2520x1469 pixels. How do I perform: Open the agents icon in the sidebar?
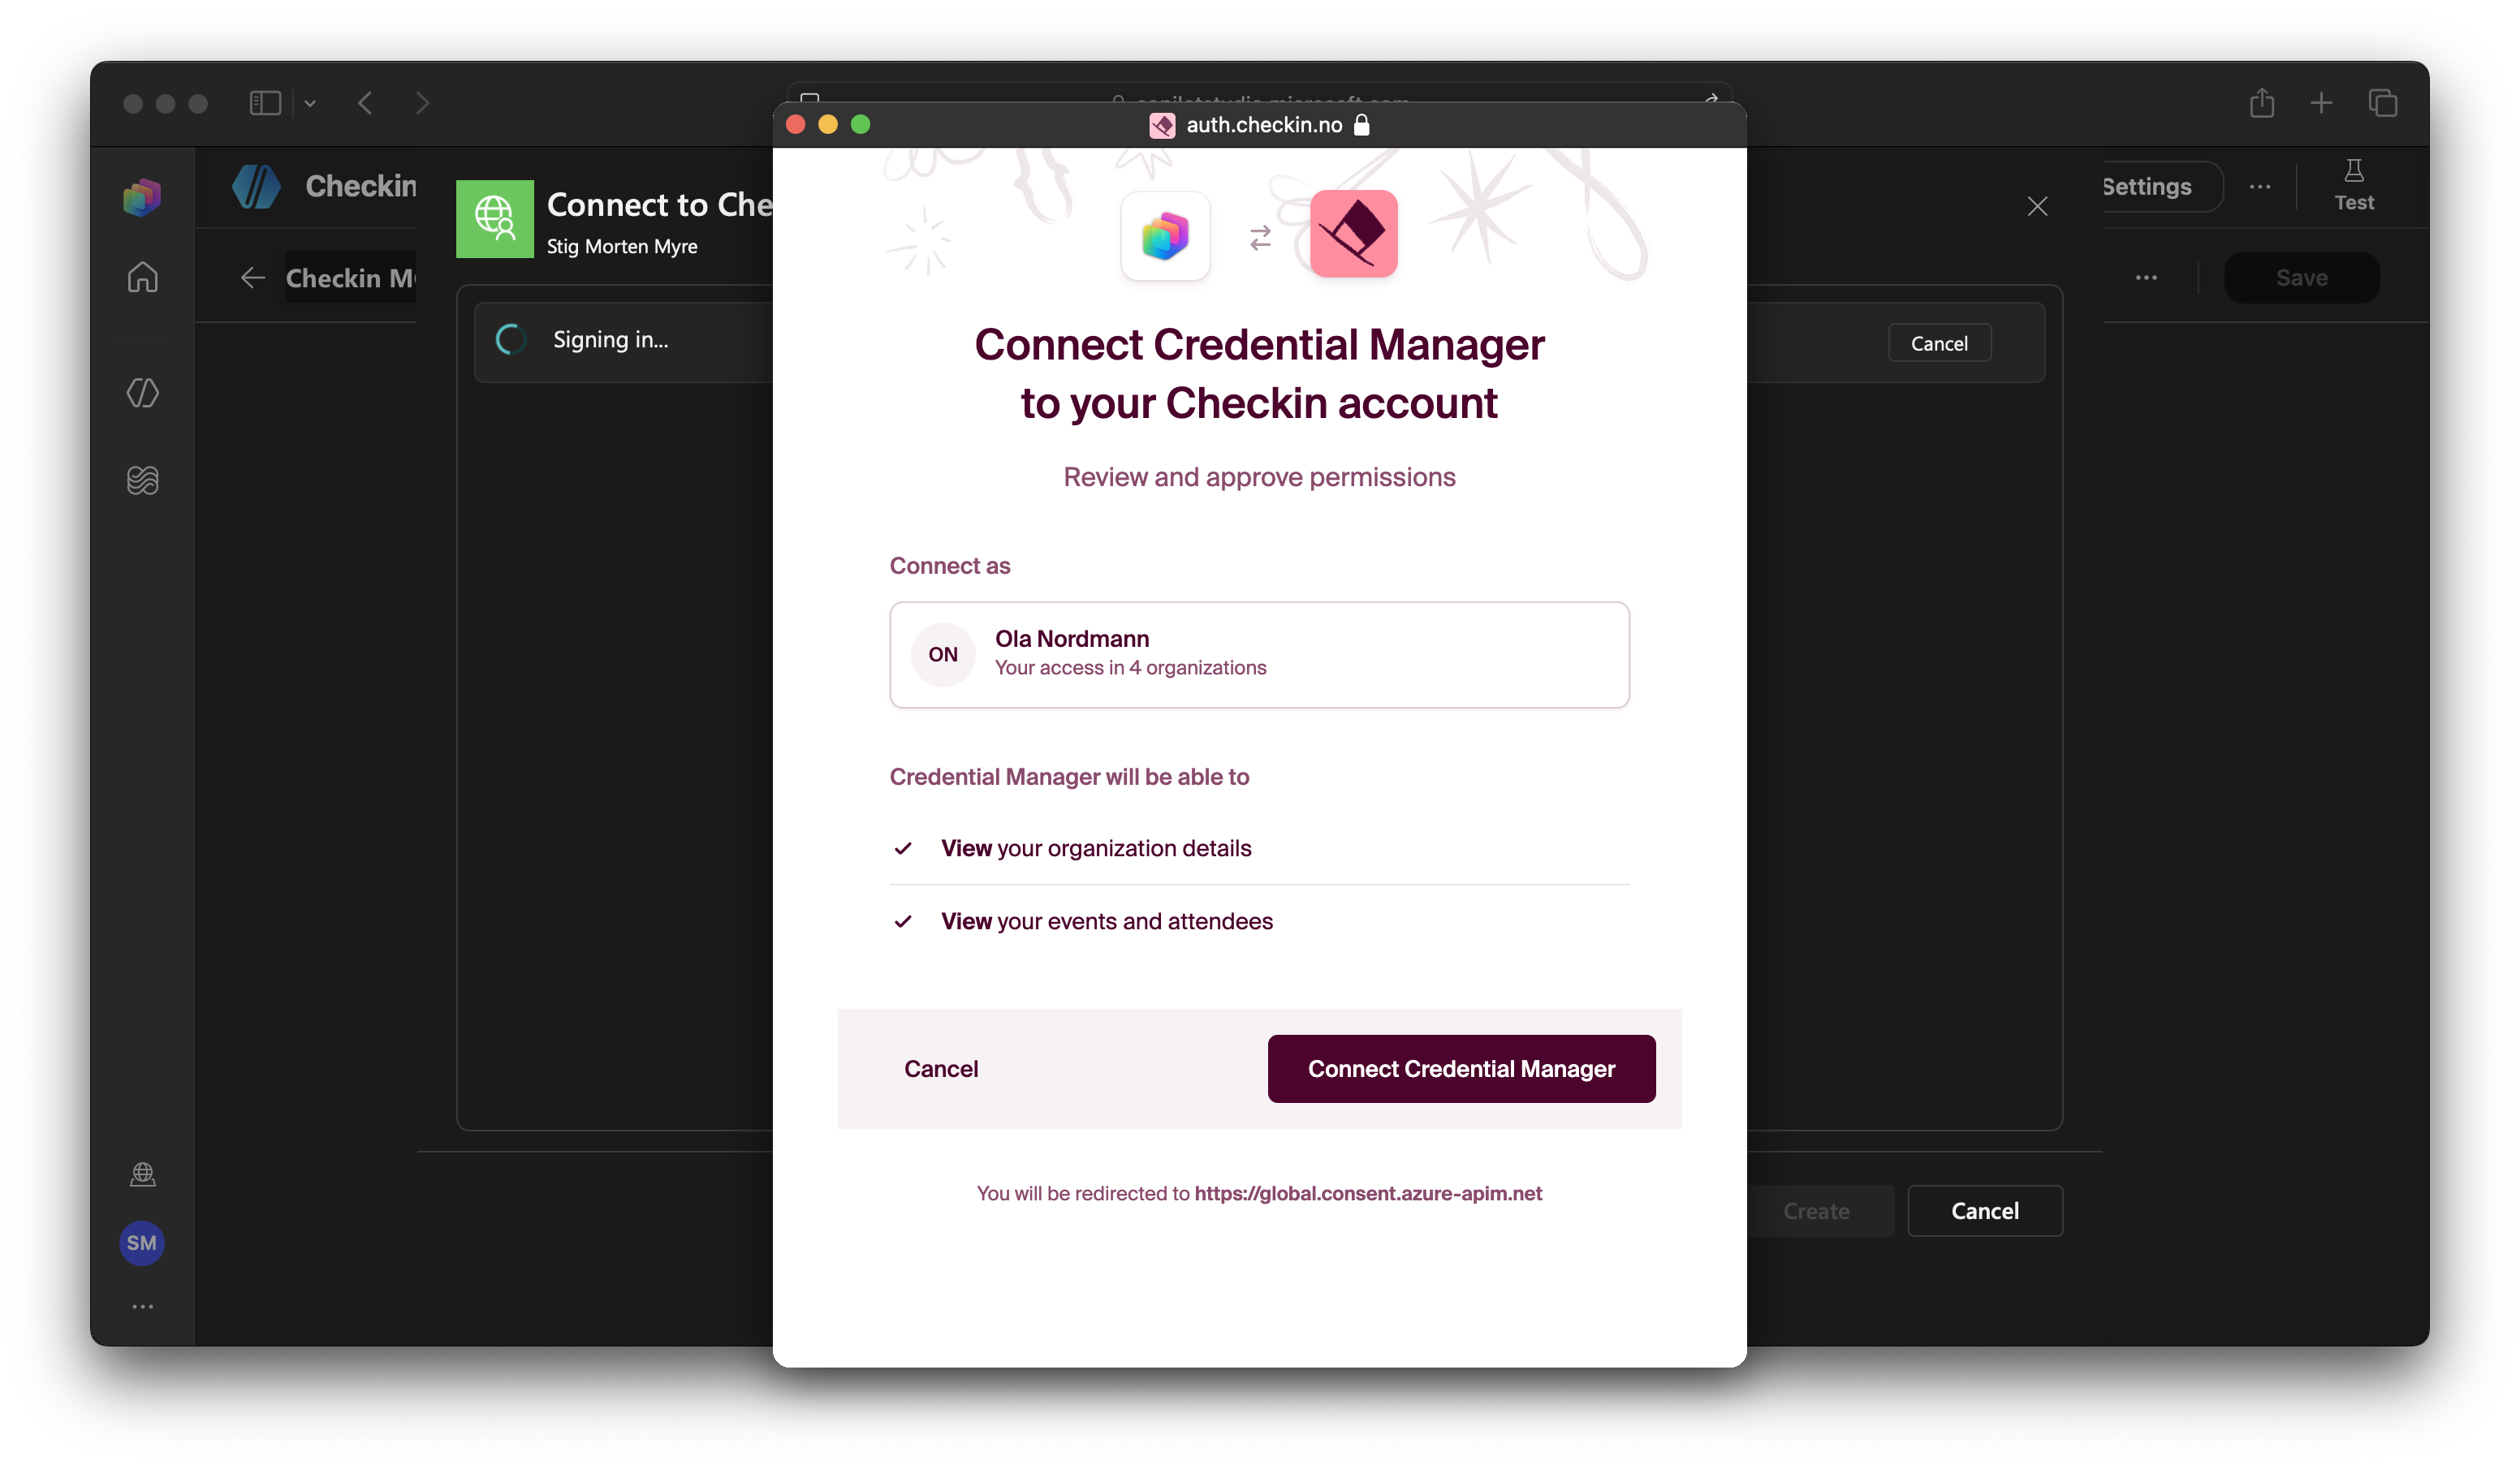[x=142, y=393]
